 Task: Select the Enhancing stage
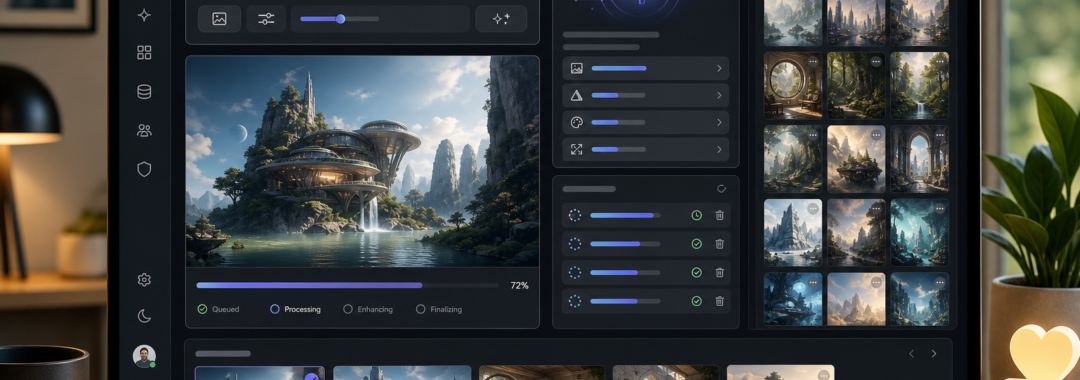tap(368, 309)
